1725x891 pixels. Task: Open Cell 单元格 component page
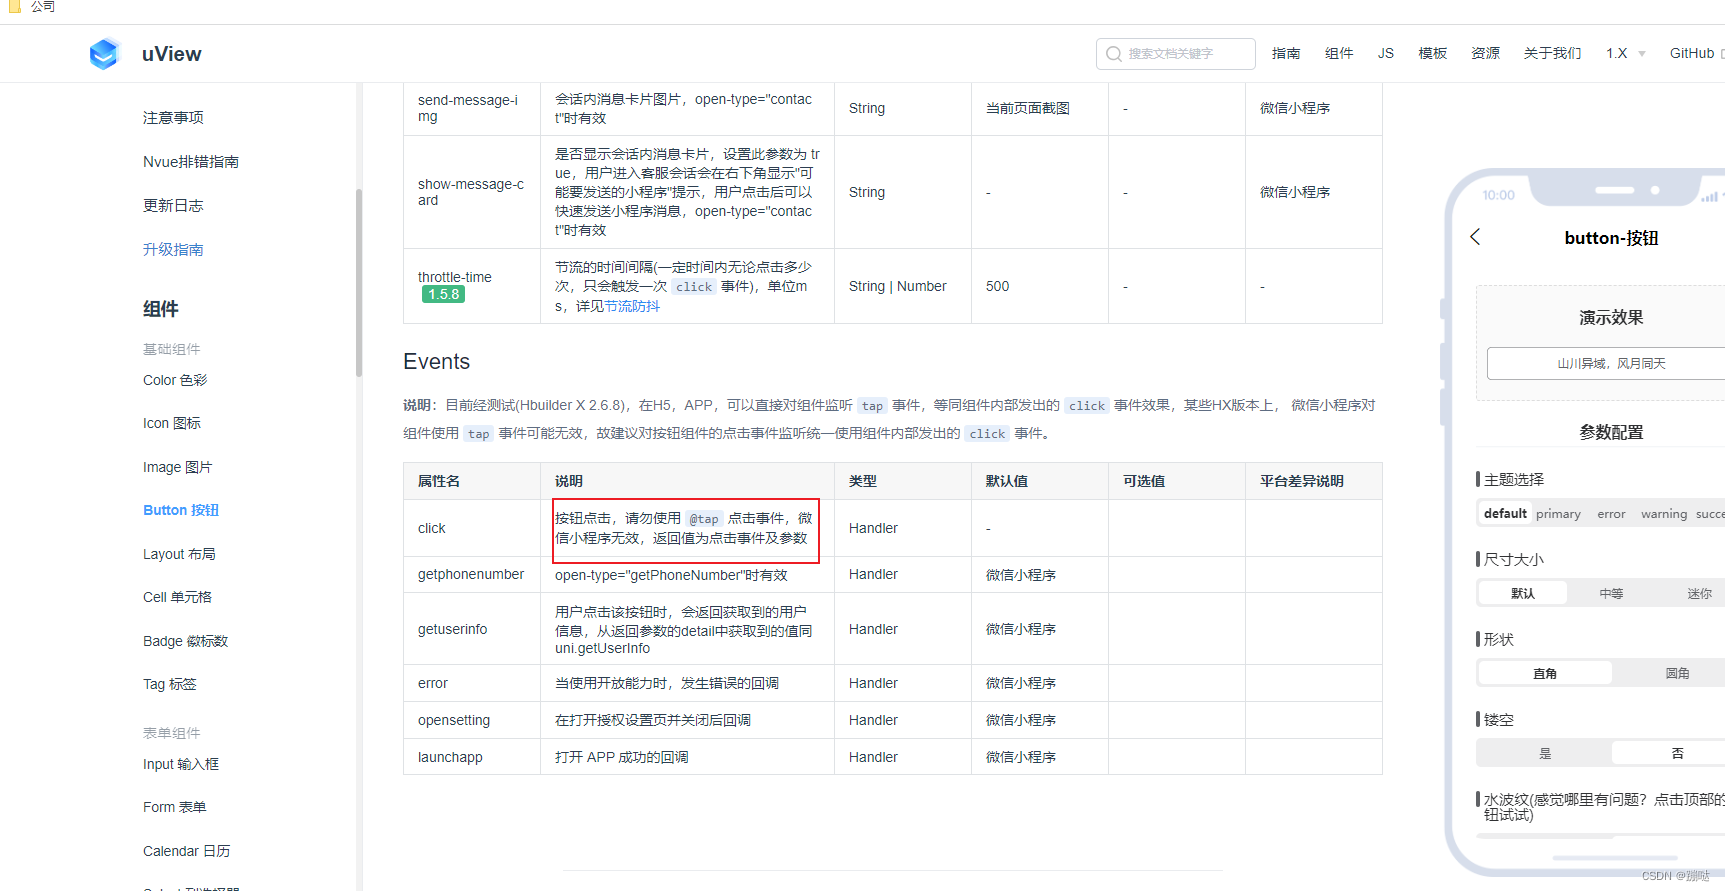point(177,597)
